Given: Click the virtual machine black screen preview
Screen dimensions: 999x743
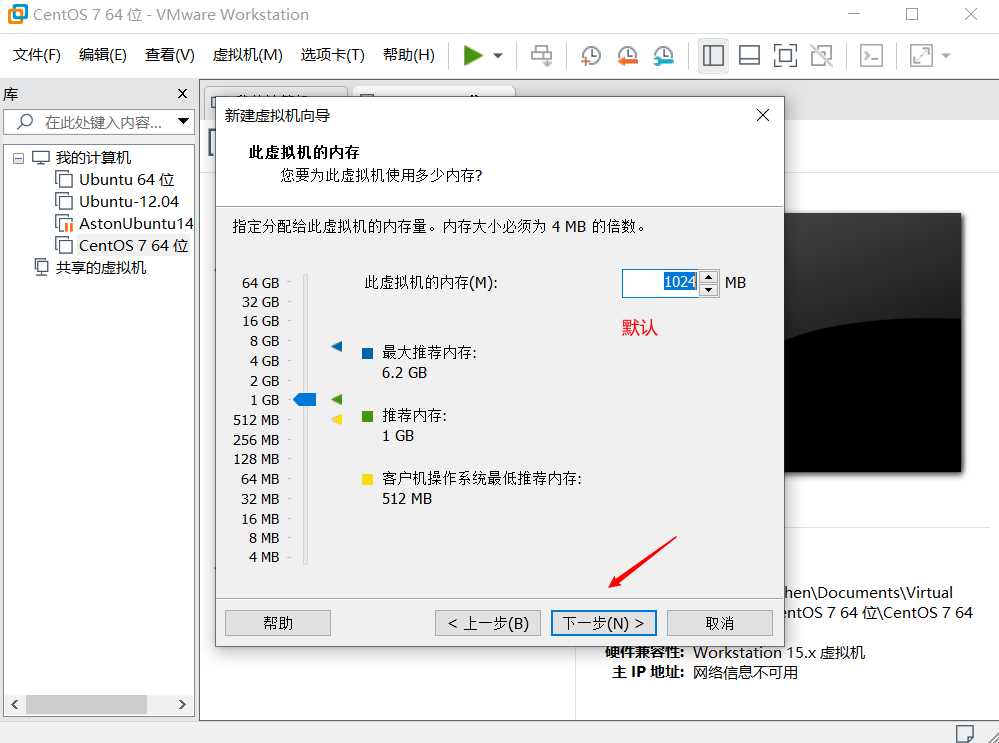Looking at the screenshot, I should (872, 342).
